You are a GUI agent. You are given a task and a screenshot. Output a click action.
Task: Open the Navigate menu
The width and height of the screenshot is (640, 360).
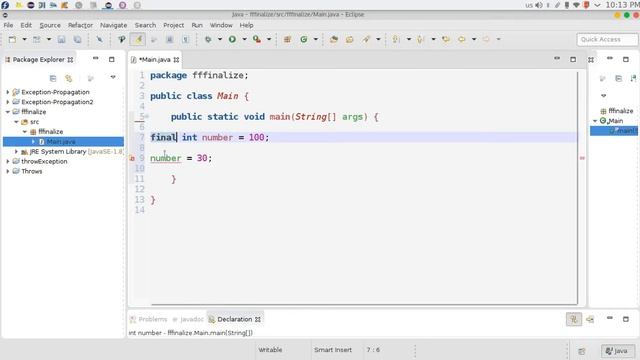click(113, 25)
